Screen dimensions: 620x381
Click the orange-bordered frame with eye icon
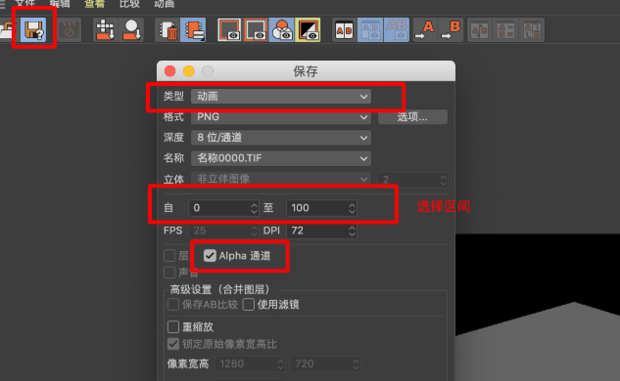tap(255, 30)
